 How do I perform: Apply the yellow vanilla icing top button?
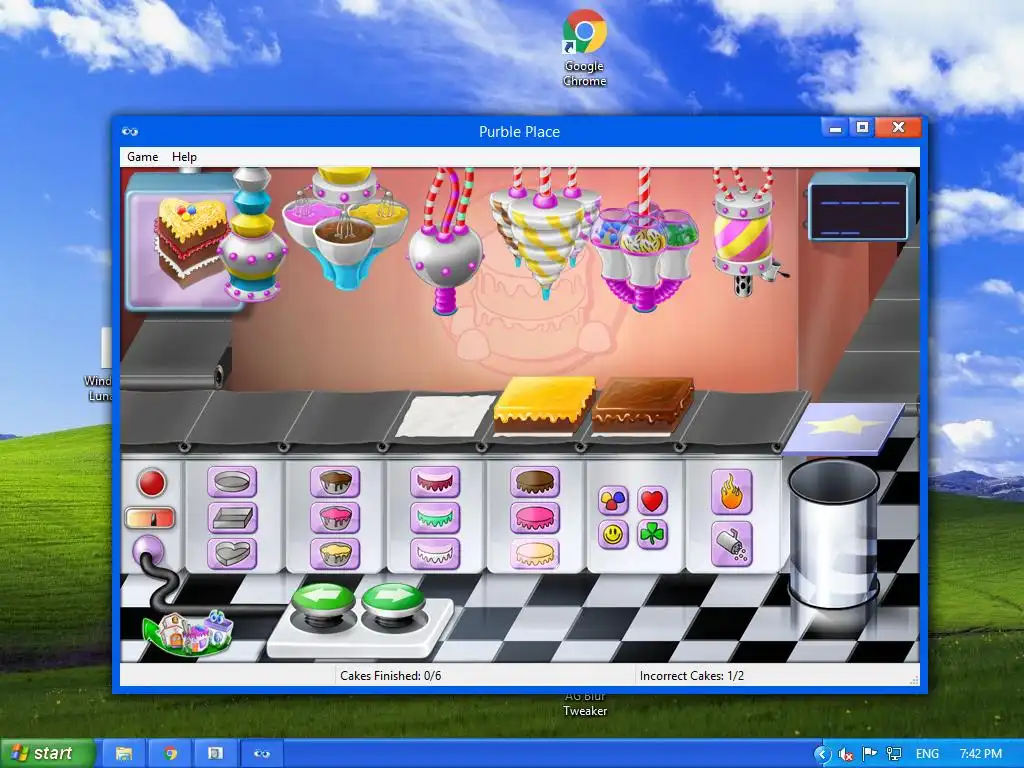click(535, 553)
